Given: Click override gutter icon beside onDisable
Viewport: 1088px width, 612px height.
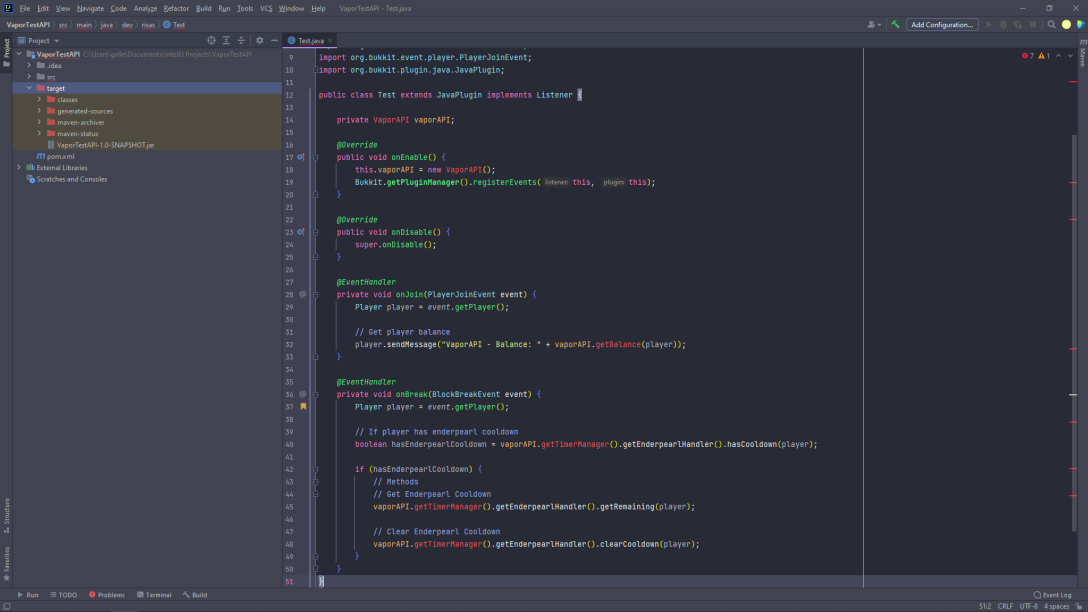Looking at the screenshot, I should point(300,232).
